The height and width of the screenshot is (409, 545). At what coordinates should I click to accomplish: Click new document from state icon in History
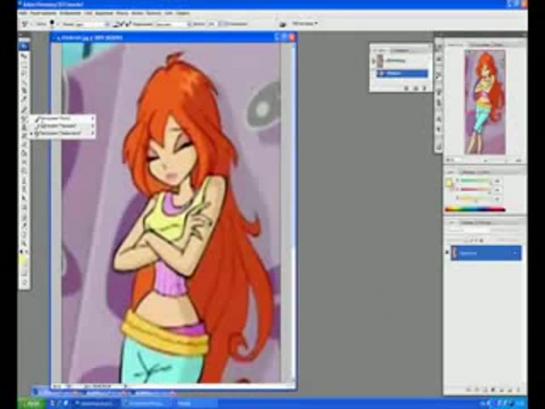[x=406, y=88]
